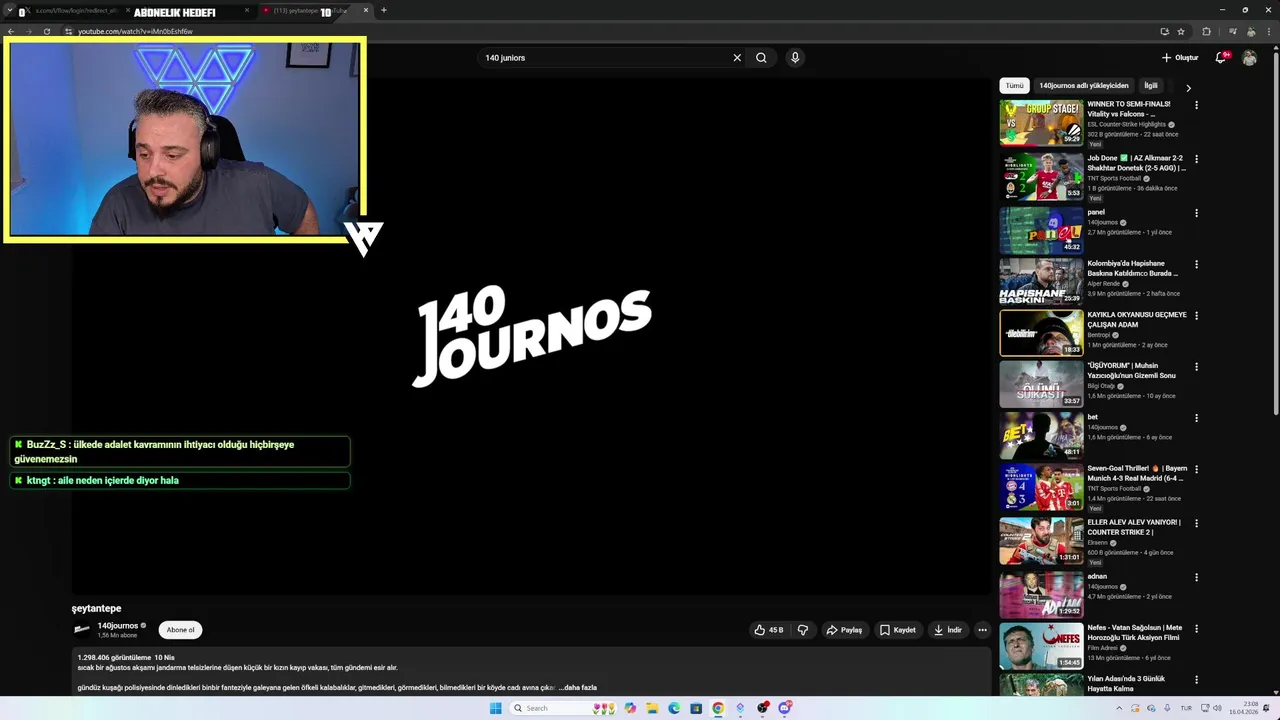
Task: Expand description with ...daha fazla
Action: pos(578,688)
